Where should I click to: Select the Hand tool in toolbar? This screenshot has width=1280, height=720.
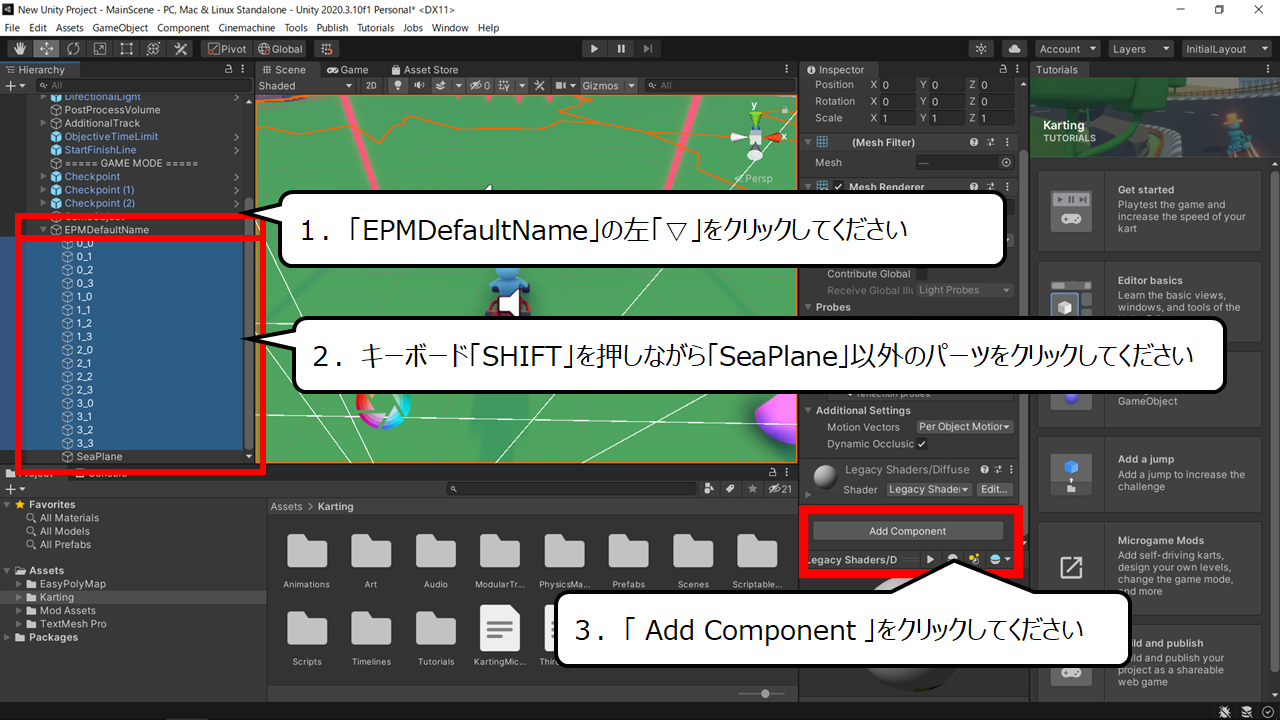coord(20,48)
